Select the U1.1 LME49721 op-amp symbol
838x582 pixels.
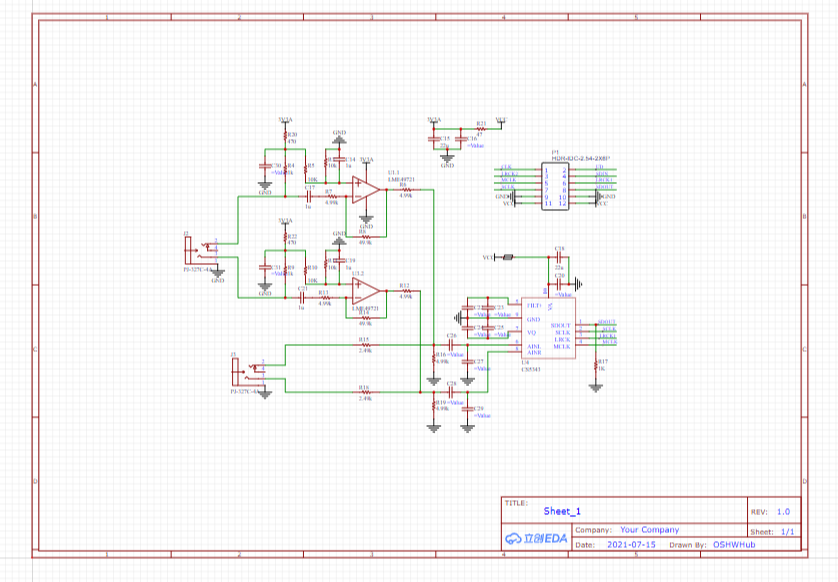[366, 190]
